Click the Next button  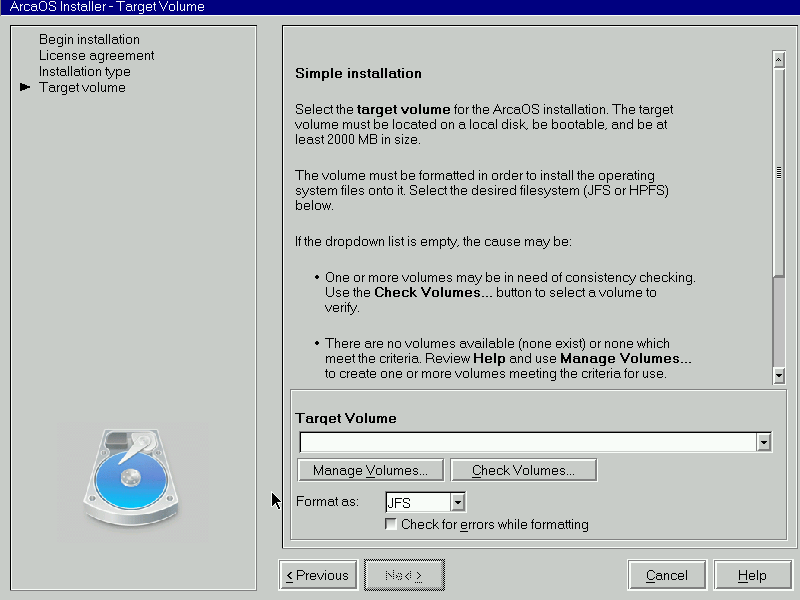tap(404, 575)
